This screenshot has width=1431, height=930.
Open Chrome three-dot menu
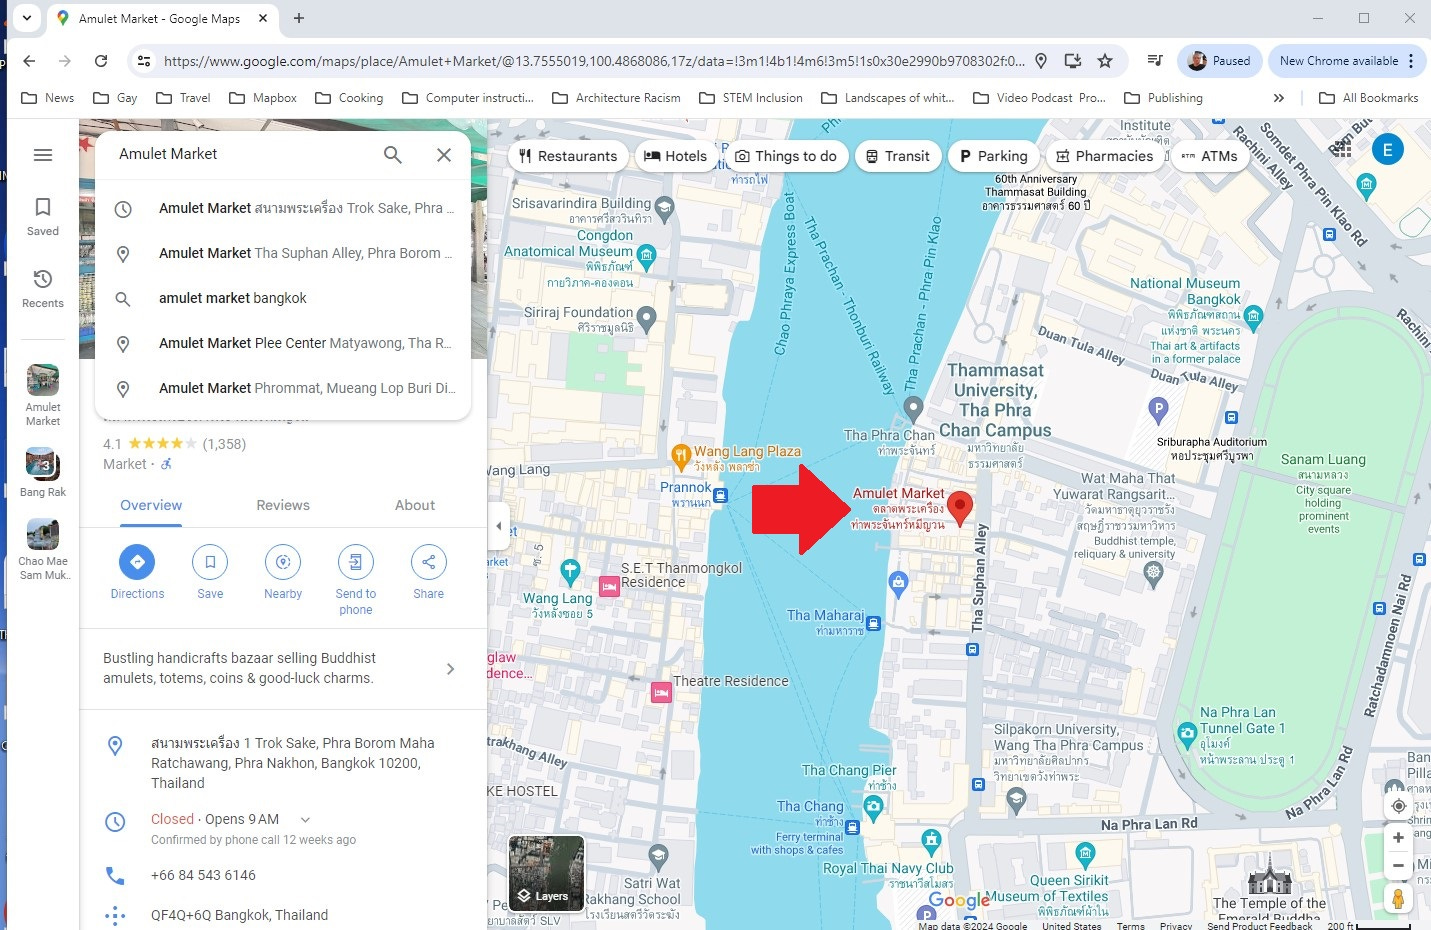point(1411,61)
